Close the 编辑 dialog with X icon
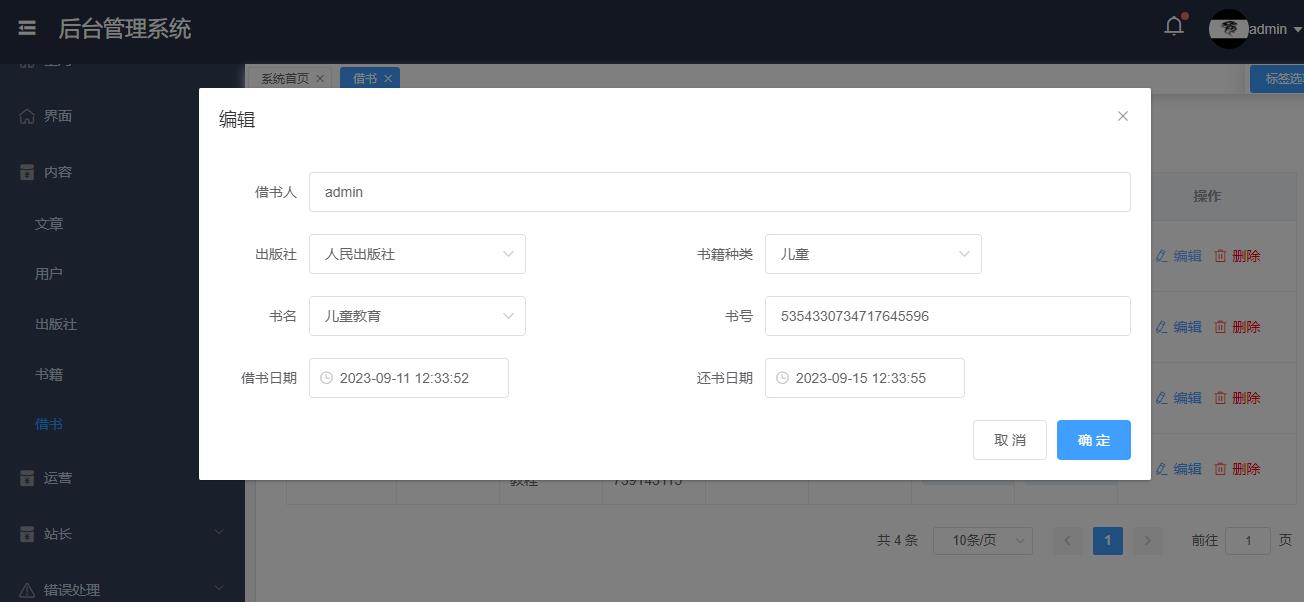Image resolution: width=1304 pixels, height=602 pixels. 1122,116
